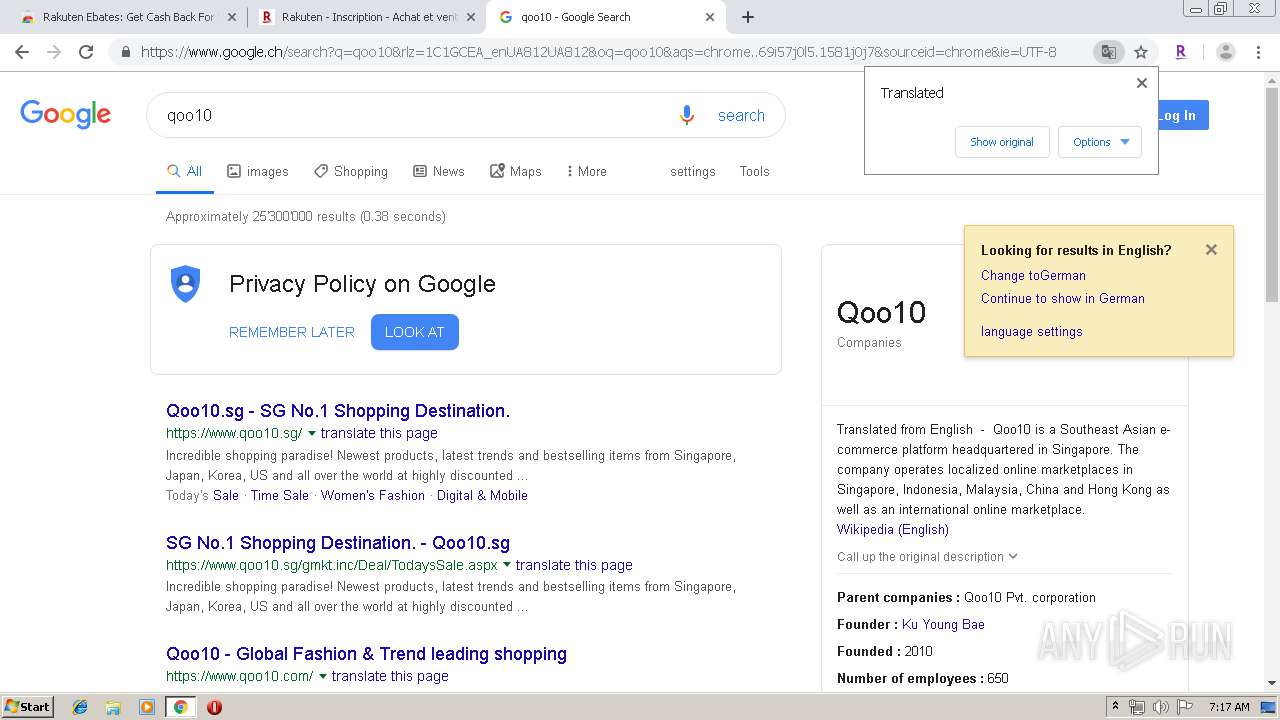Open a new tab with the plus button

pyautogui.click(x=748, y=17)
